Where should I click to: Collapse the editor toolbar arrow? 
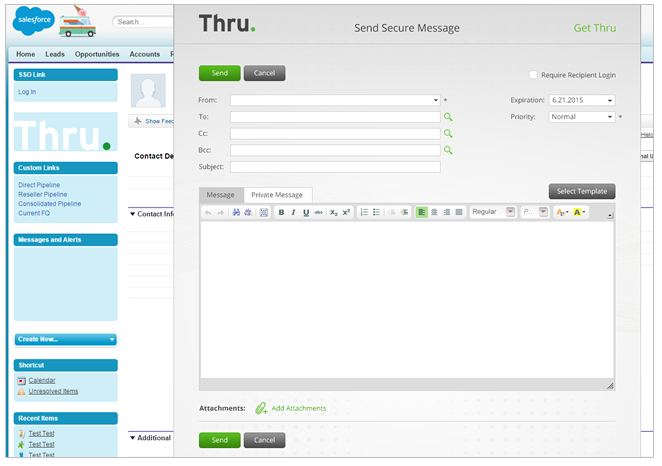tap(610, 216)
